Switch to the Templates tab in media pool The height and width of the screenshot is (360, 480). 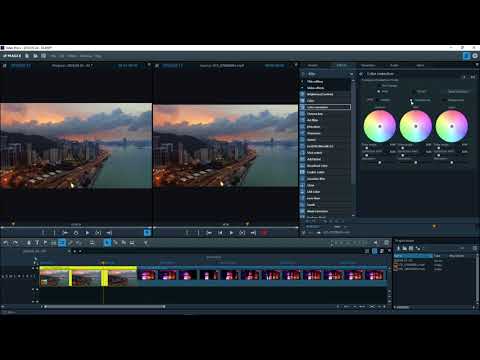[x=368, y=65]
